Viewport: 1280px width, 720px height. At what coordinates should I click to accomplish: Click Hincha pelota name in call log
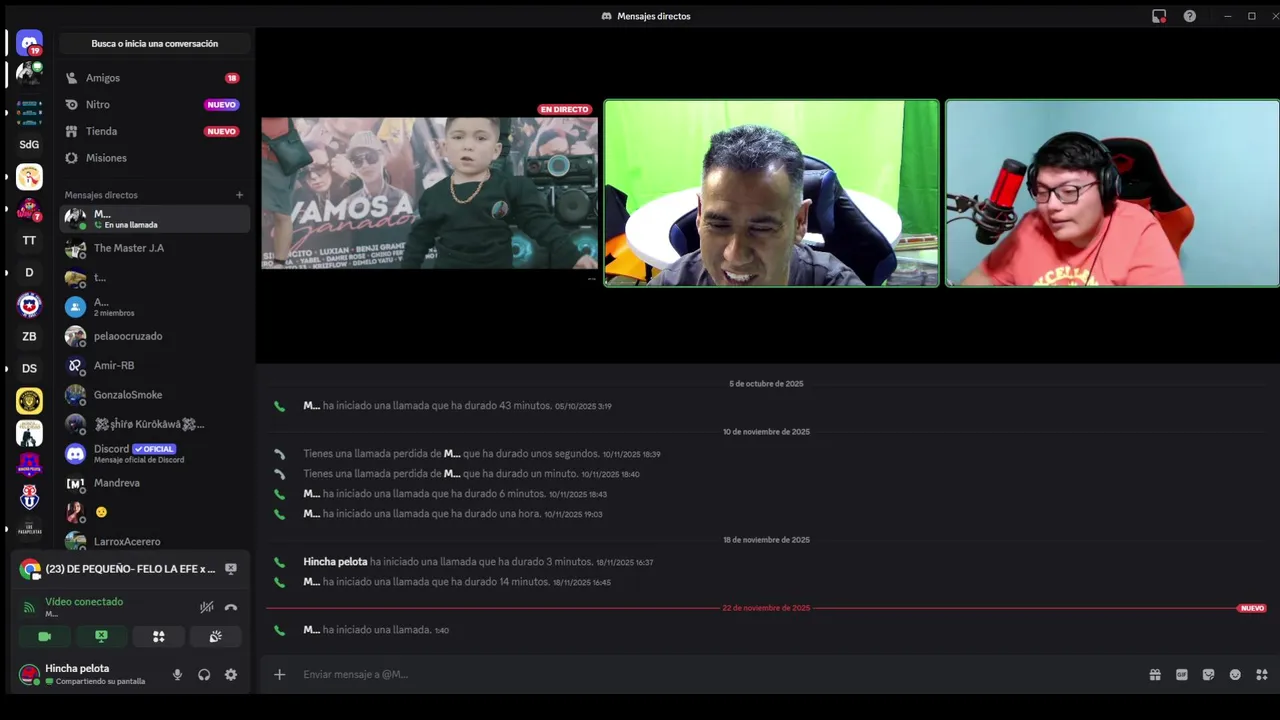coord(335,562)
